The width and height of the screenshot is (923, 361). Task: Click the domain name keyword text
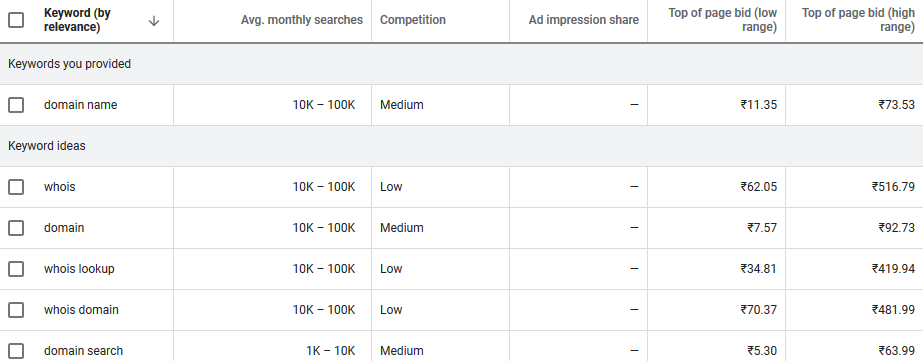[80, 105]
